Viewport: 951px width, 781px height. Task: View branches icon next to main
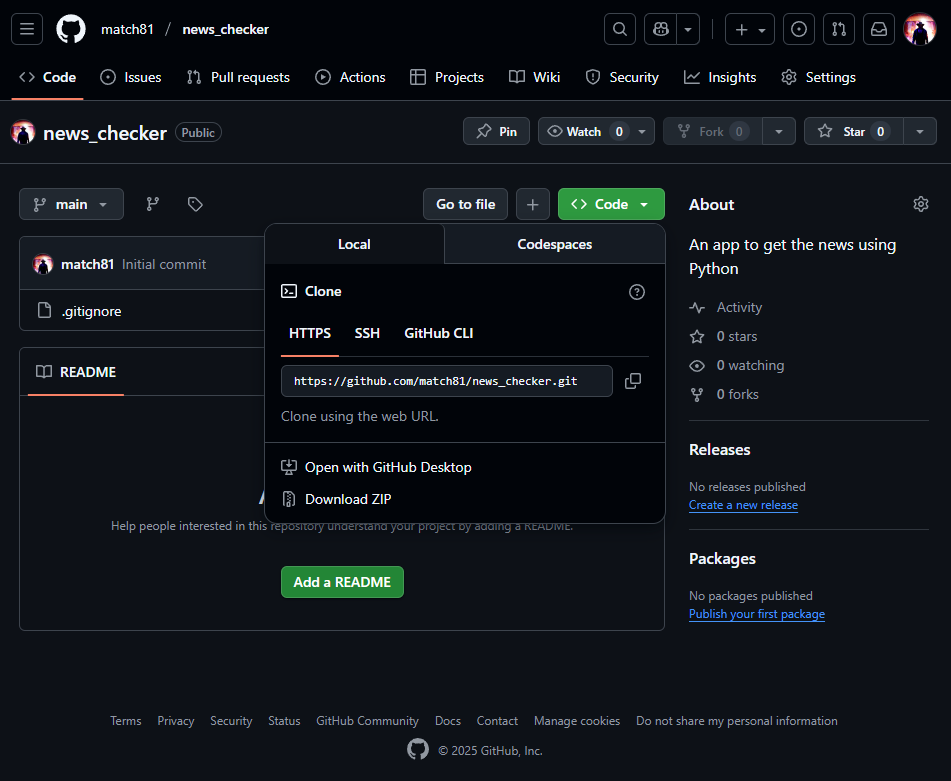coord(153,204)
